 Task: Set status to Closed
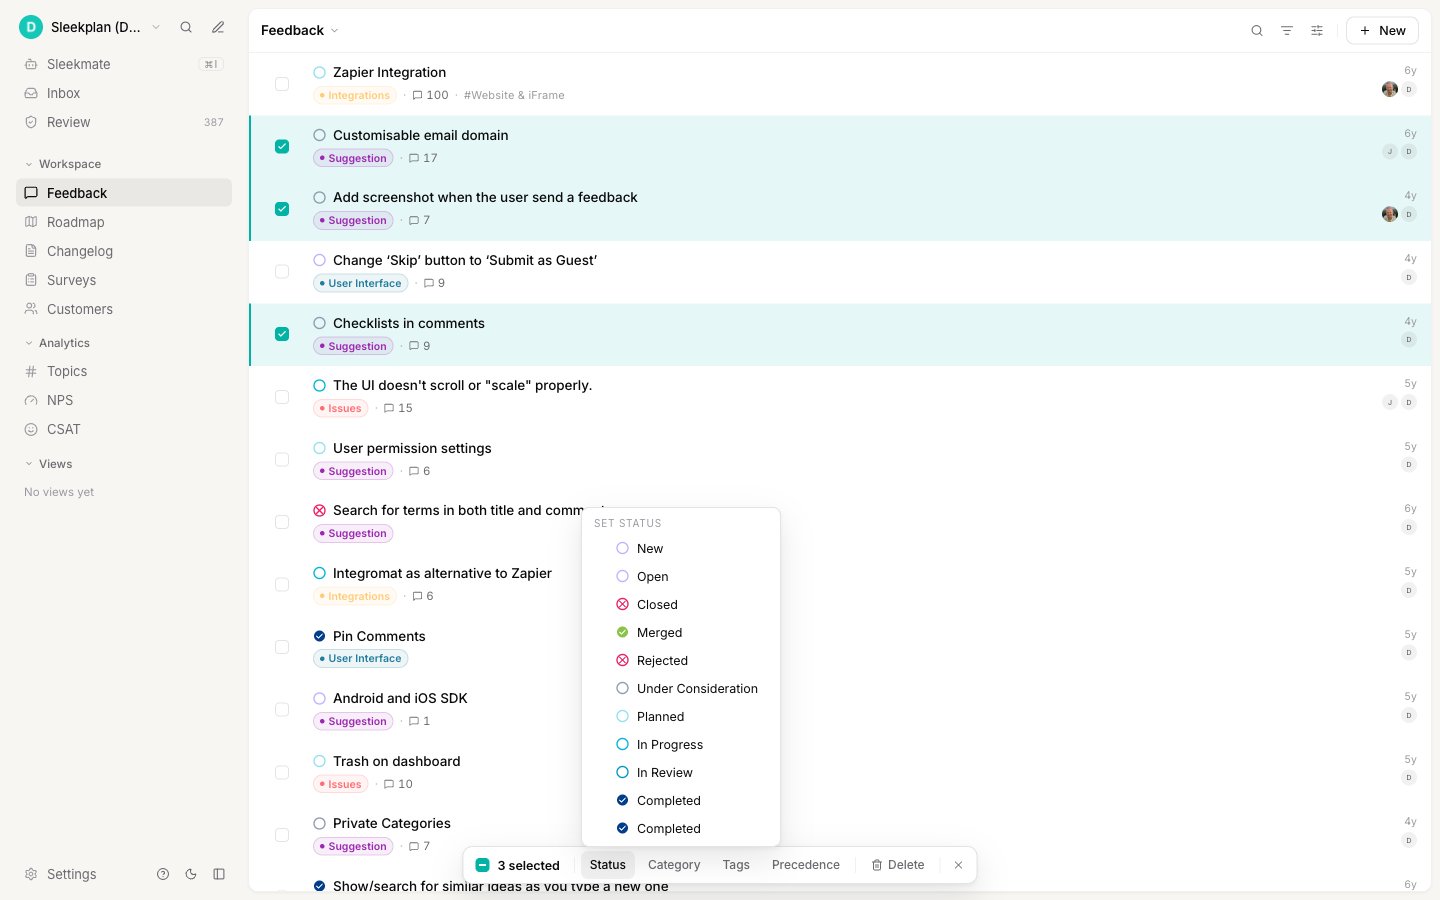(x=681, y=604)
